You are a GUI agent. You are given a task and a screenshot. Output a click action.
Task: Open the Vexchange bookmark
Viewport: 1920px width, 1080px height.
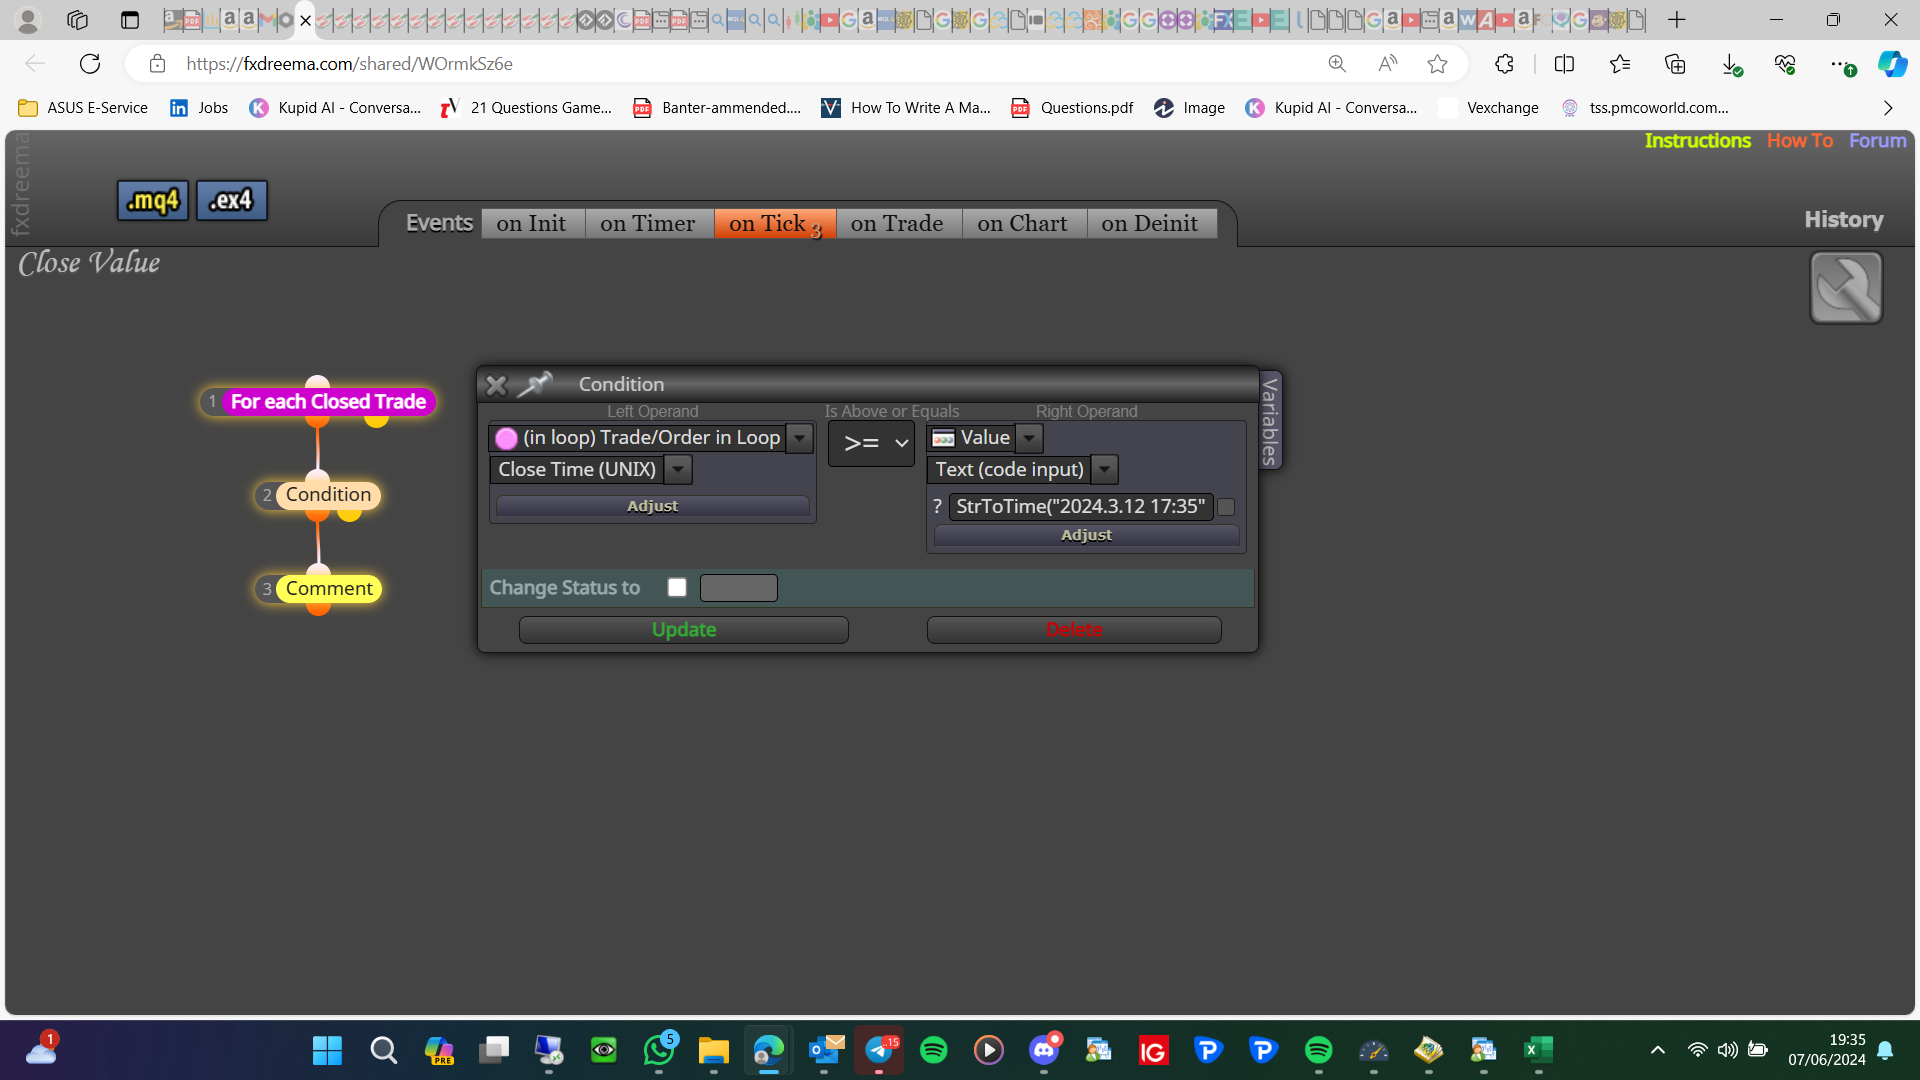click(1489, 108)
